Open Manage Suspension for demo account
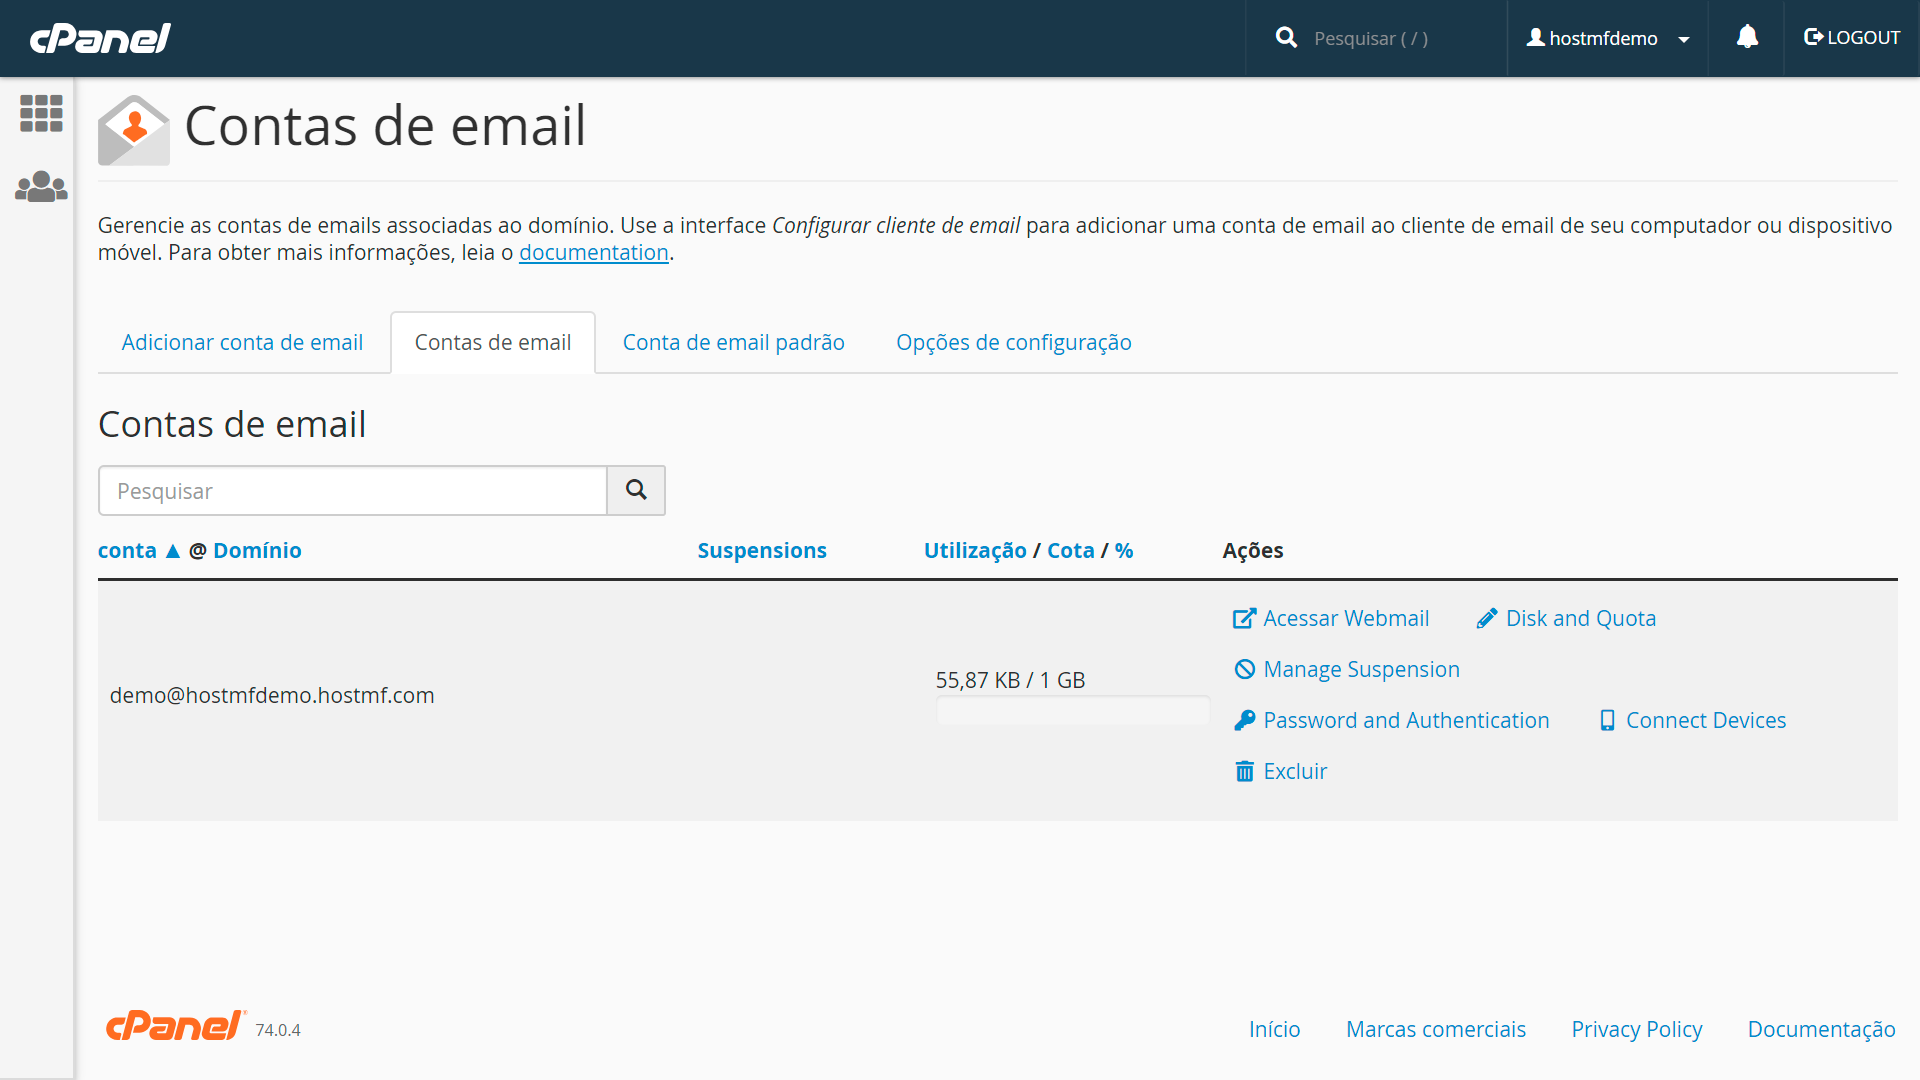 coord(1347,669)
